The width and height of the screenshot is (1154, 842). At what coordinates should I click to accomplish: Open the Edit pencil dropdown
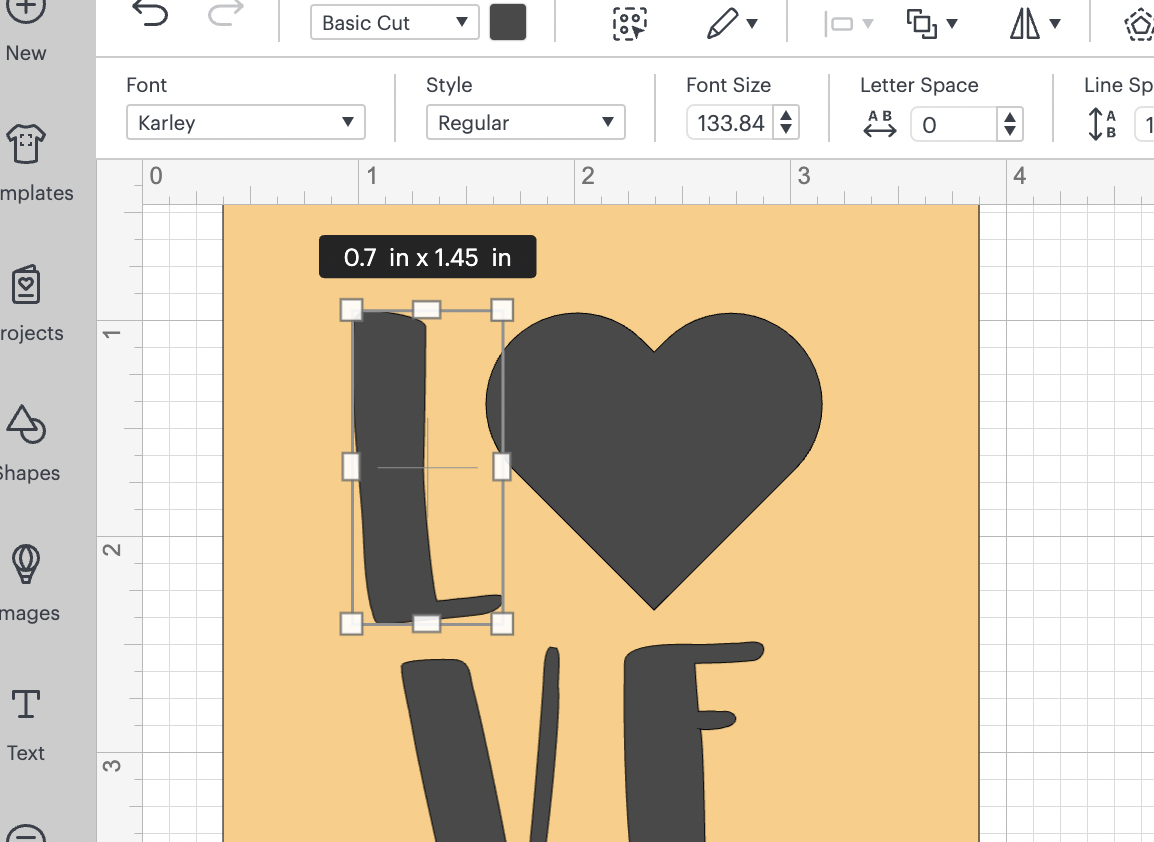coord(732,24)
